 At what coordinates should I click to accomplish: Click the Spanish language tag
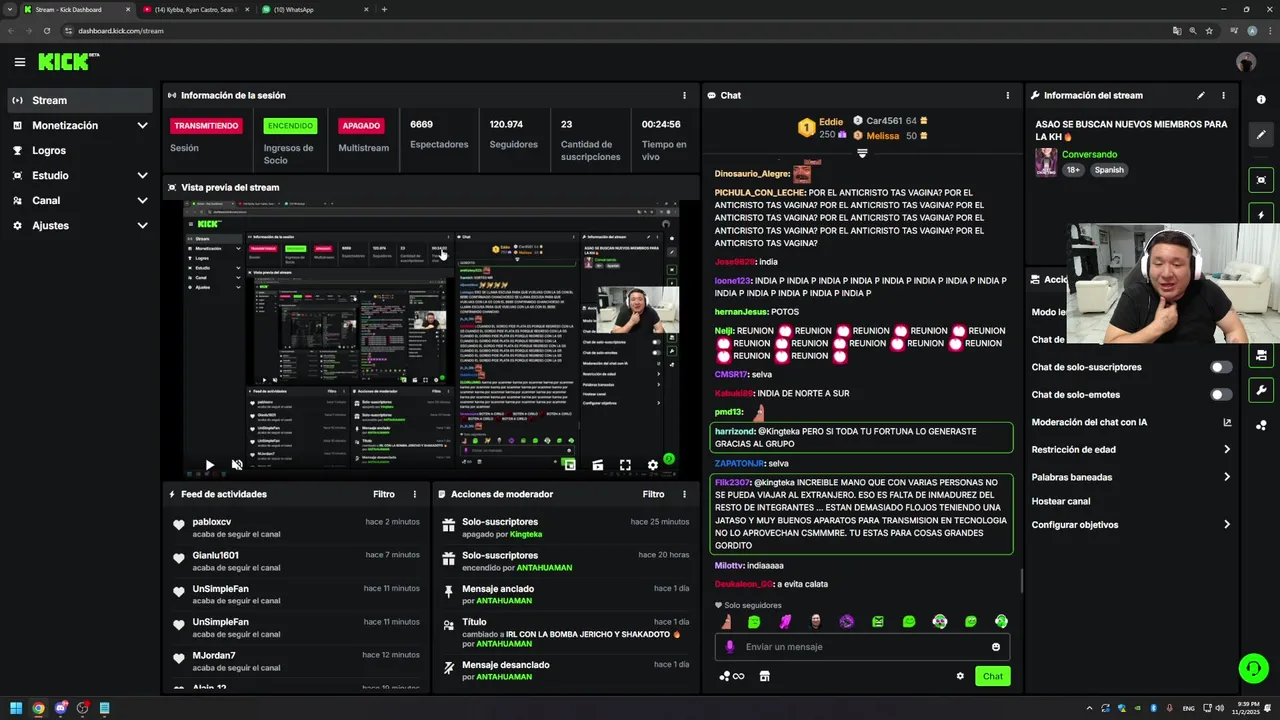click(x=1109, y=170)
